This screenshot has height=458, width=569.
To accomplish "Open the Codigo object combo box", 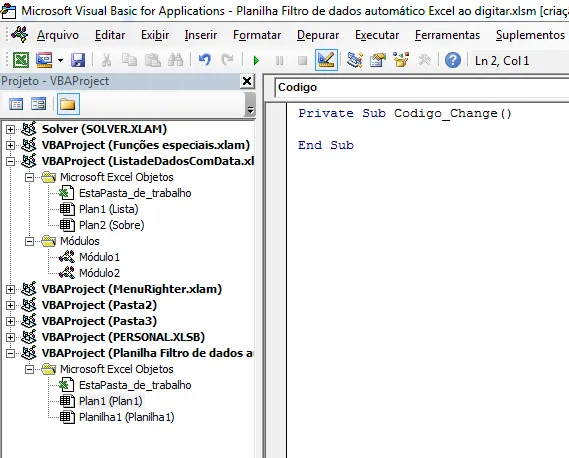I will pos(421,87).
